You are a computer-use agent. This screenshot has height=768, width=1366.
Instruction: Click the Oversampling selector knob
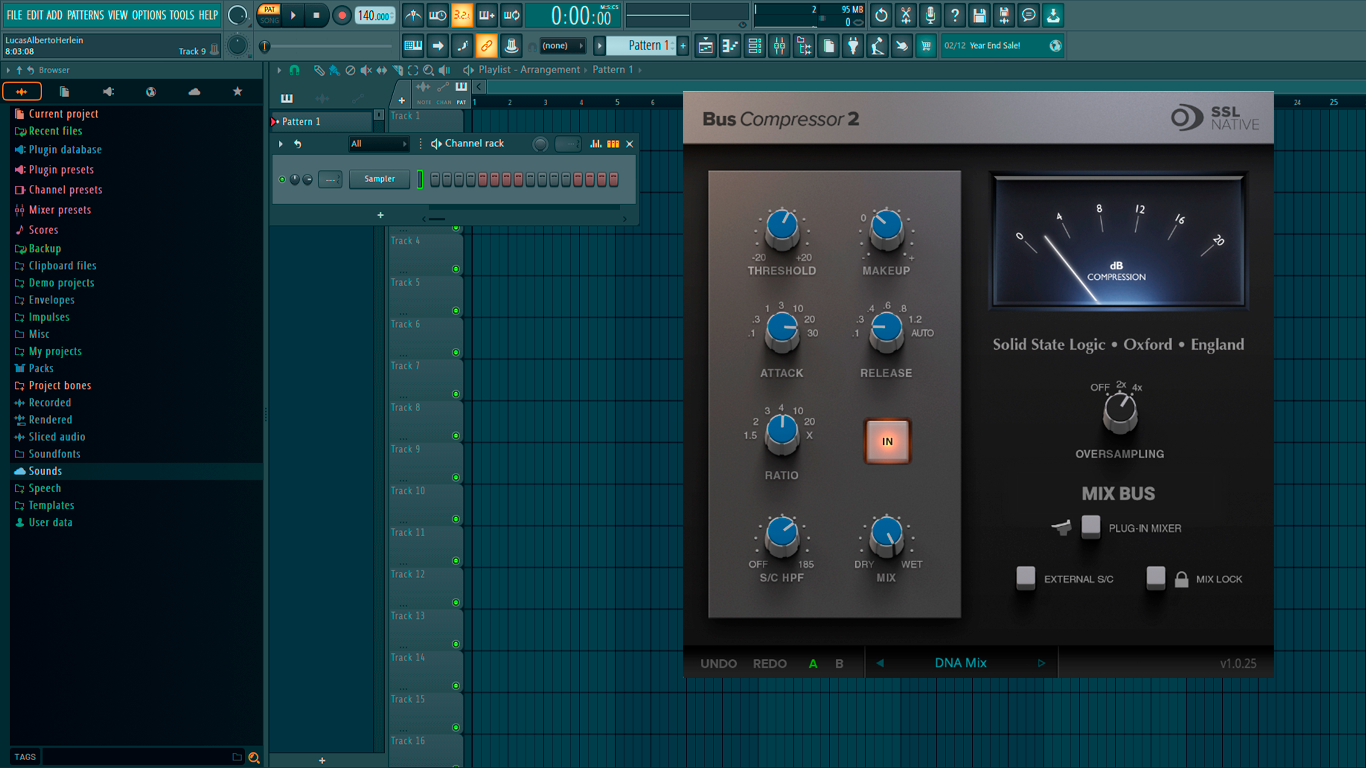tap(1120, 412)
